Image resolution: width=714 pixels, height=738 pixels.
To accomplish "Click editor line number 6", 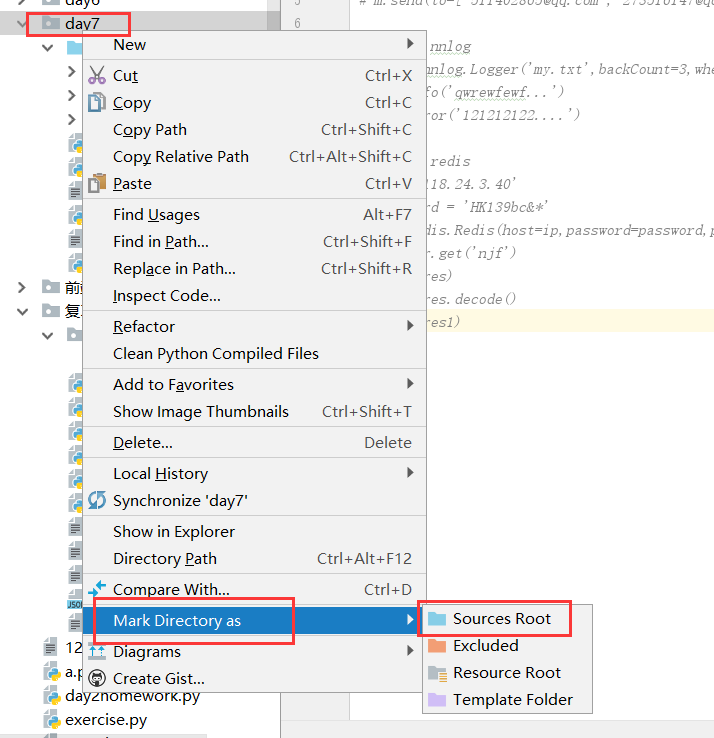I will coord(297,23).
